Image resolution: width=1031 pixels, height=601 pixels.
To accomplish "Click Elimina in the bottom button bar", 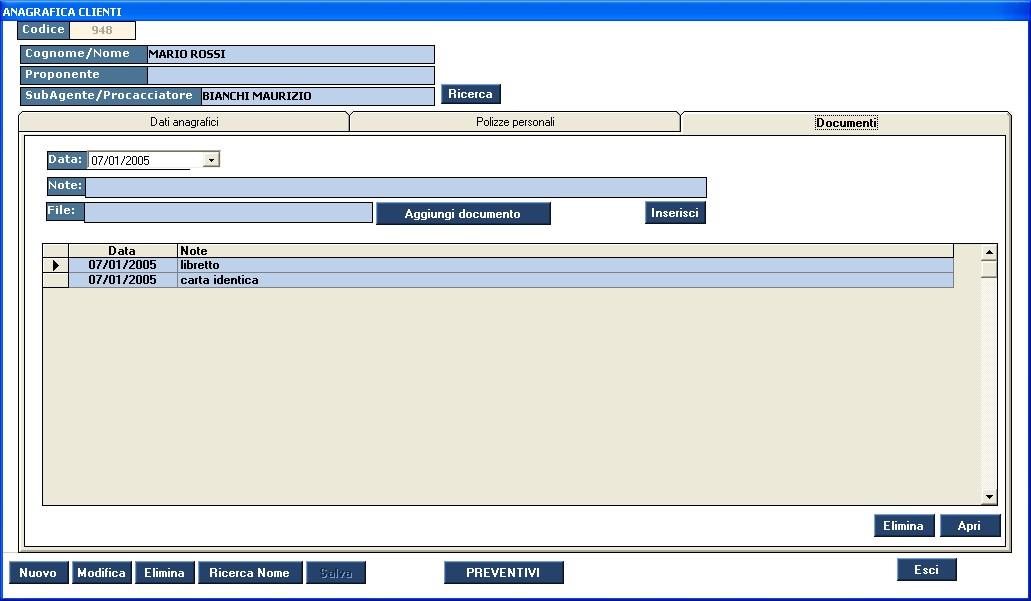I will tap(164, 573).
